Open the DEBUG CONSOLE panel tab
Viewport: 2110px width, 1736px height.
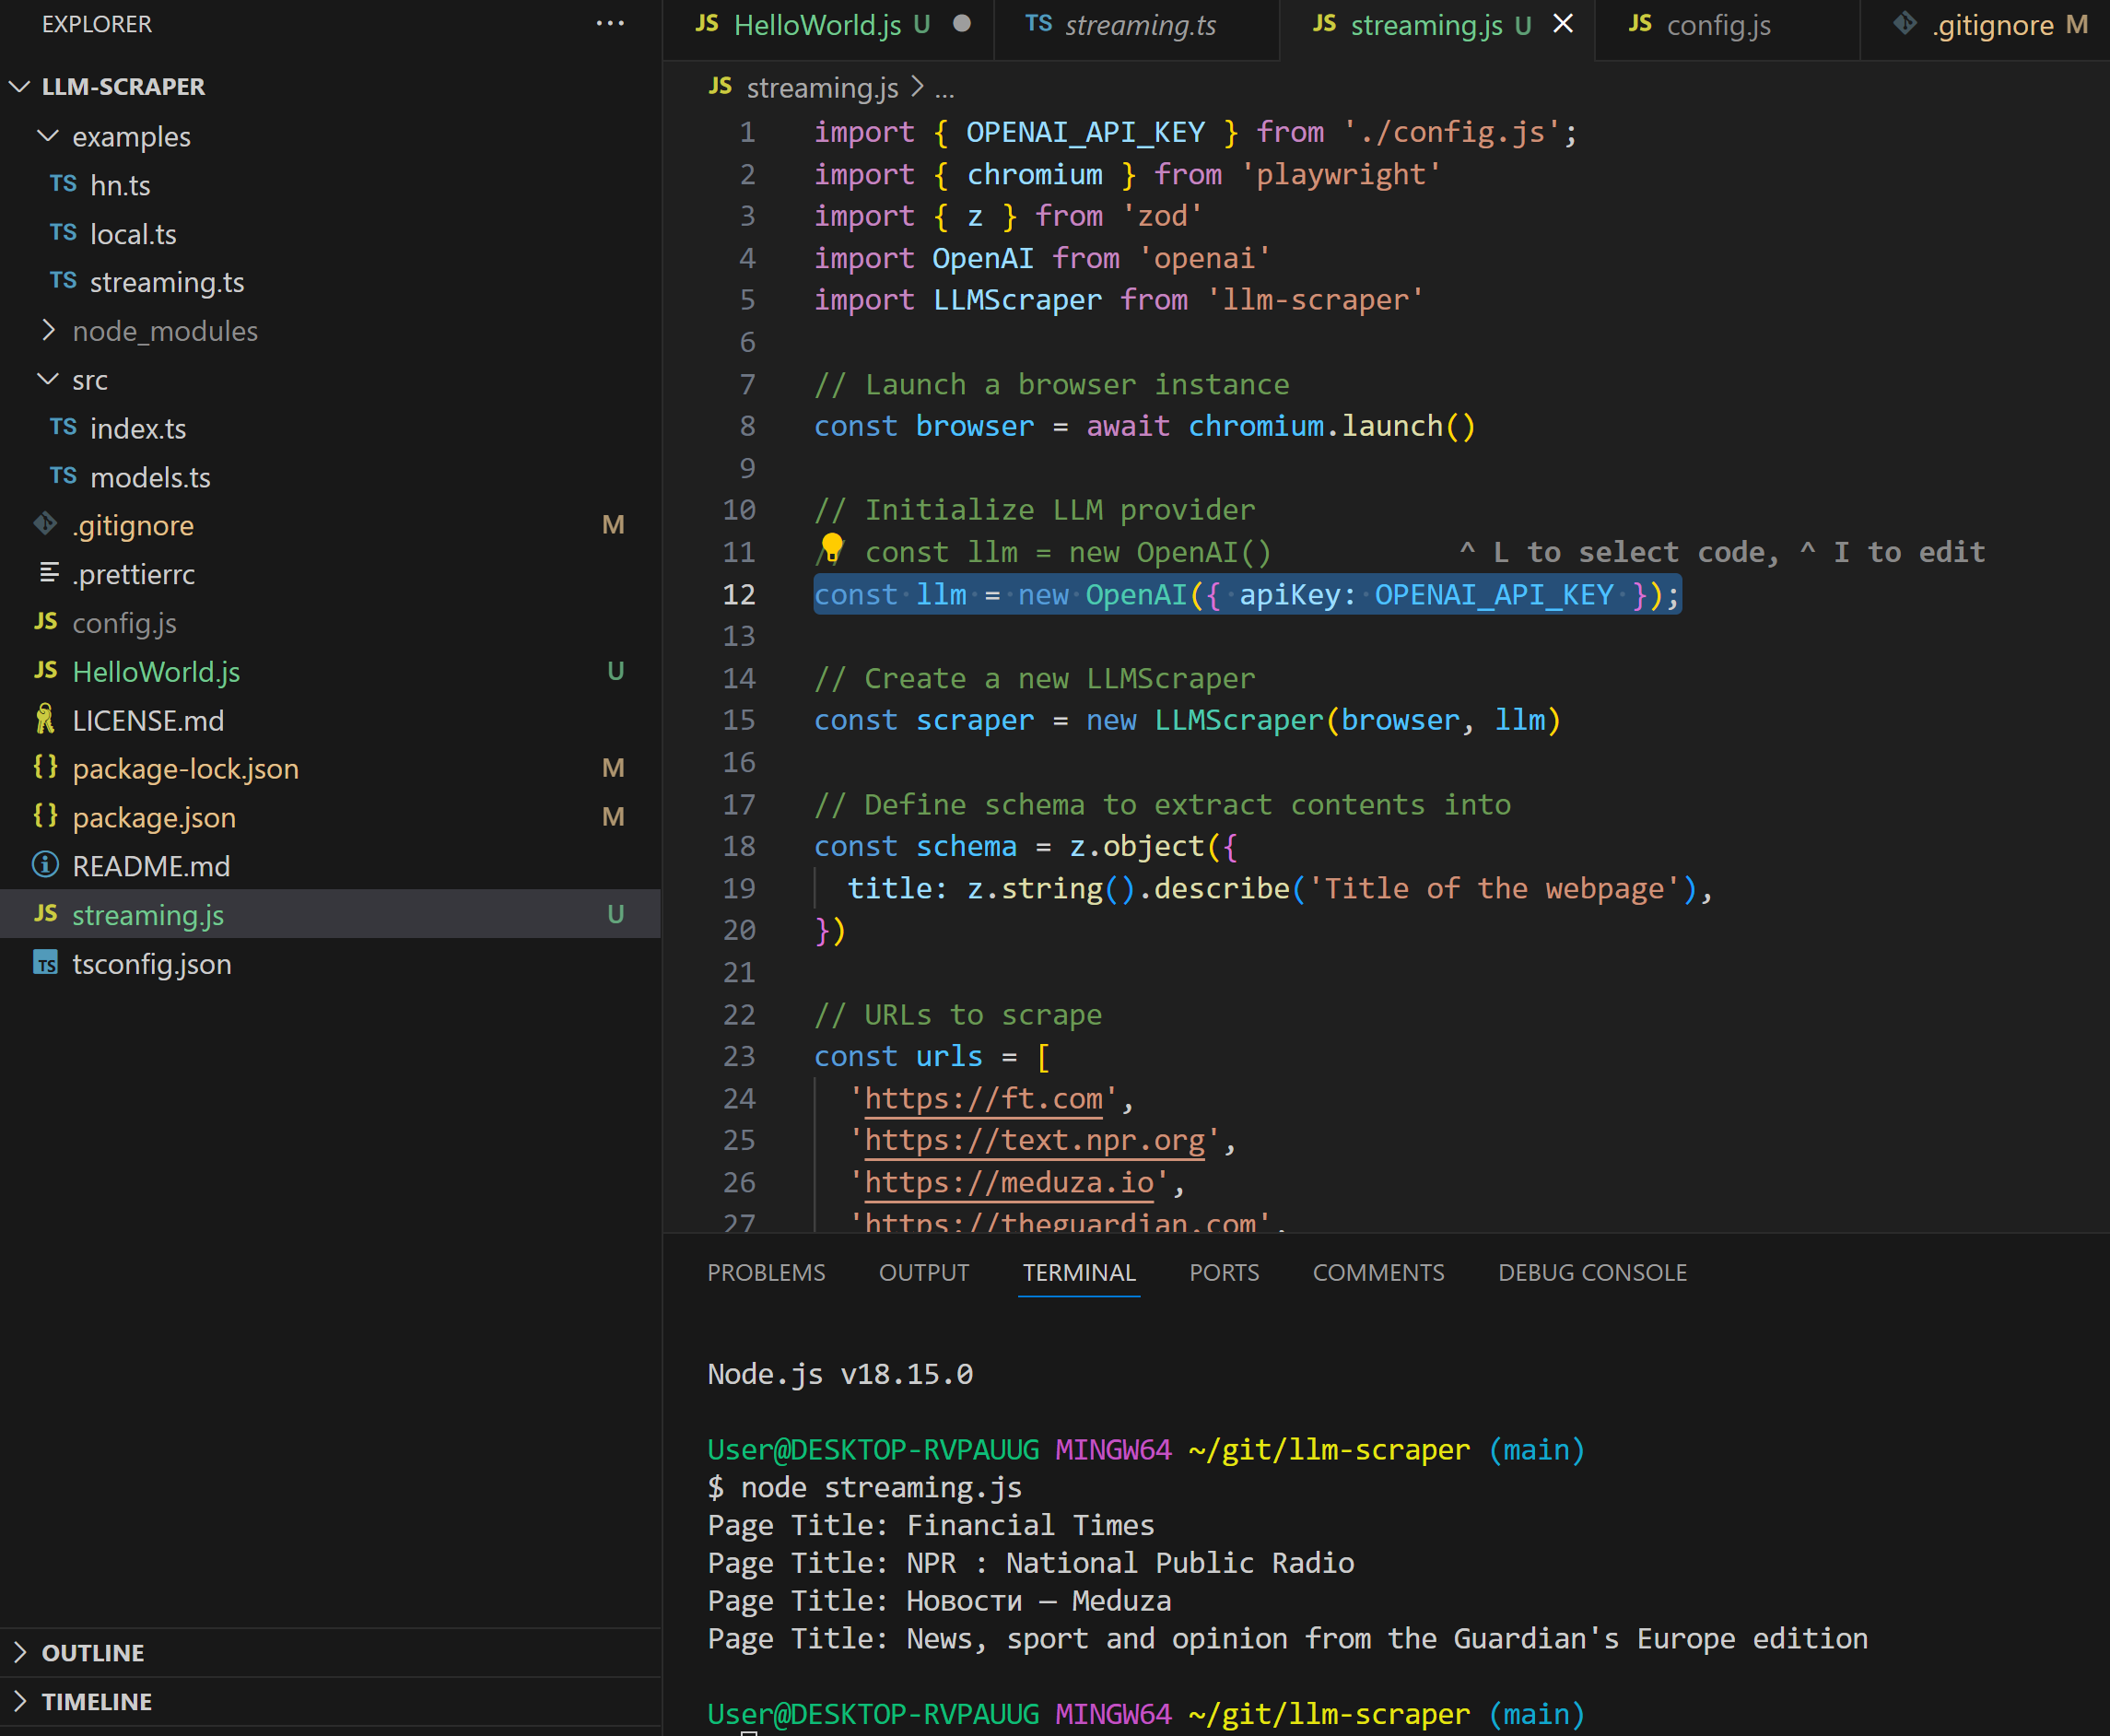point(1592,1272)
